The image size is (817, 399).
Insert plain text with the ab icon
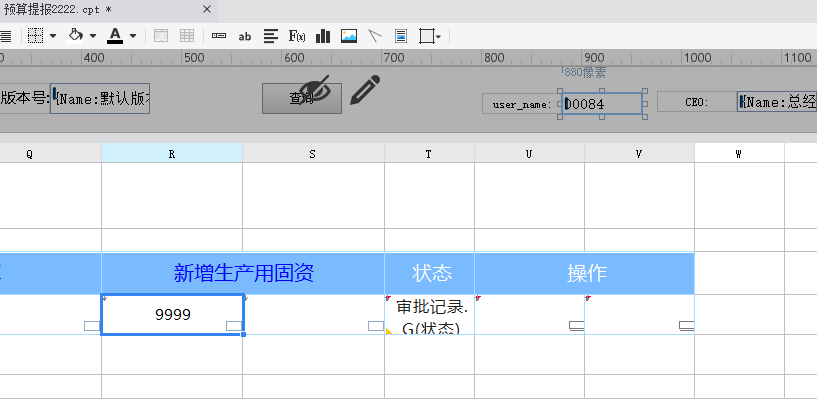click(244, 36)
